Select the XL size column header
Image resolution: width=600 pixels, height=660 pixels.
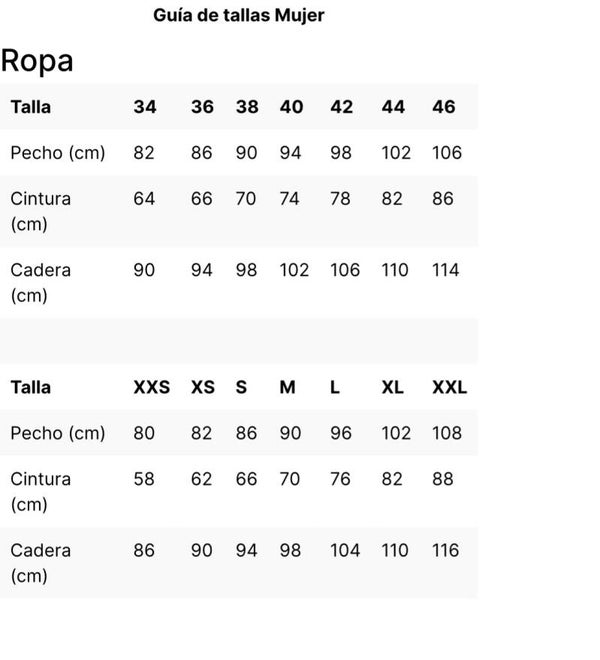[x=393, y=387]
